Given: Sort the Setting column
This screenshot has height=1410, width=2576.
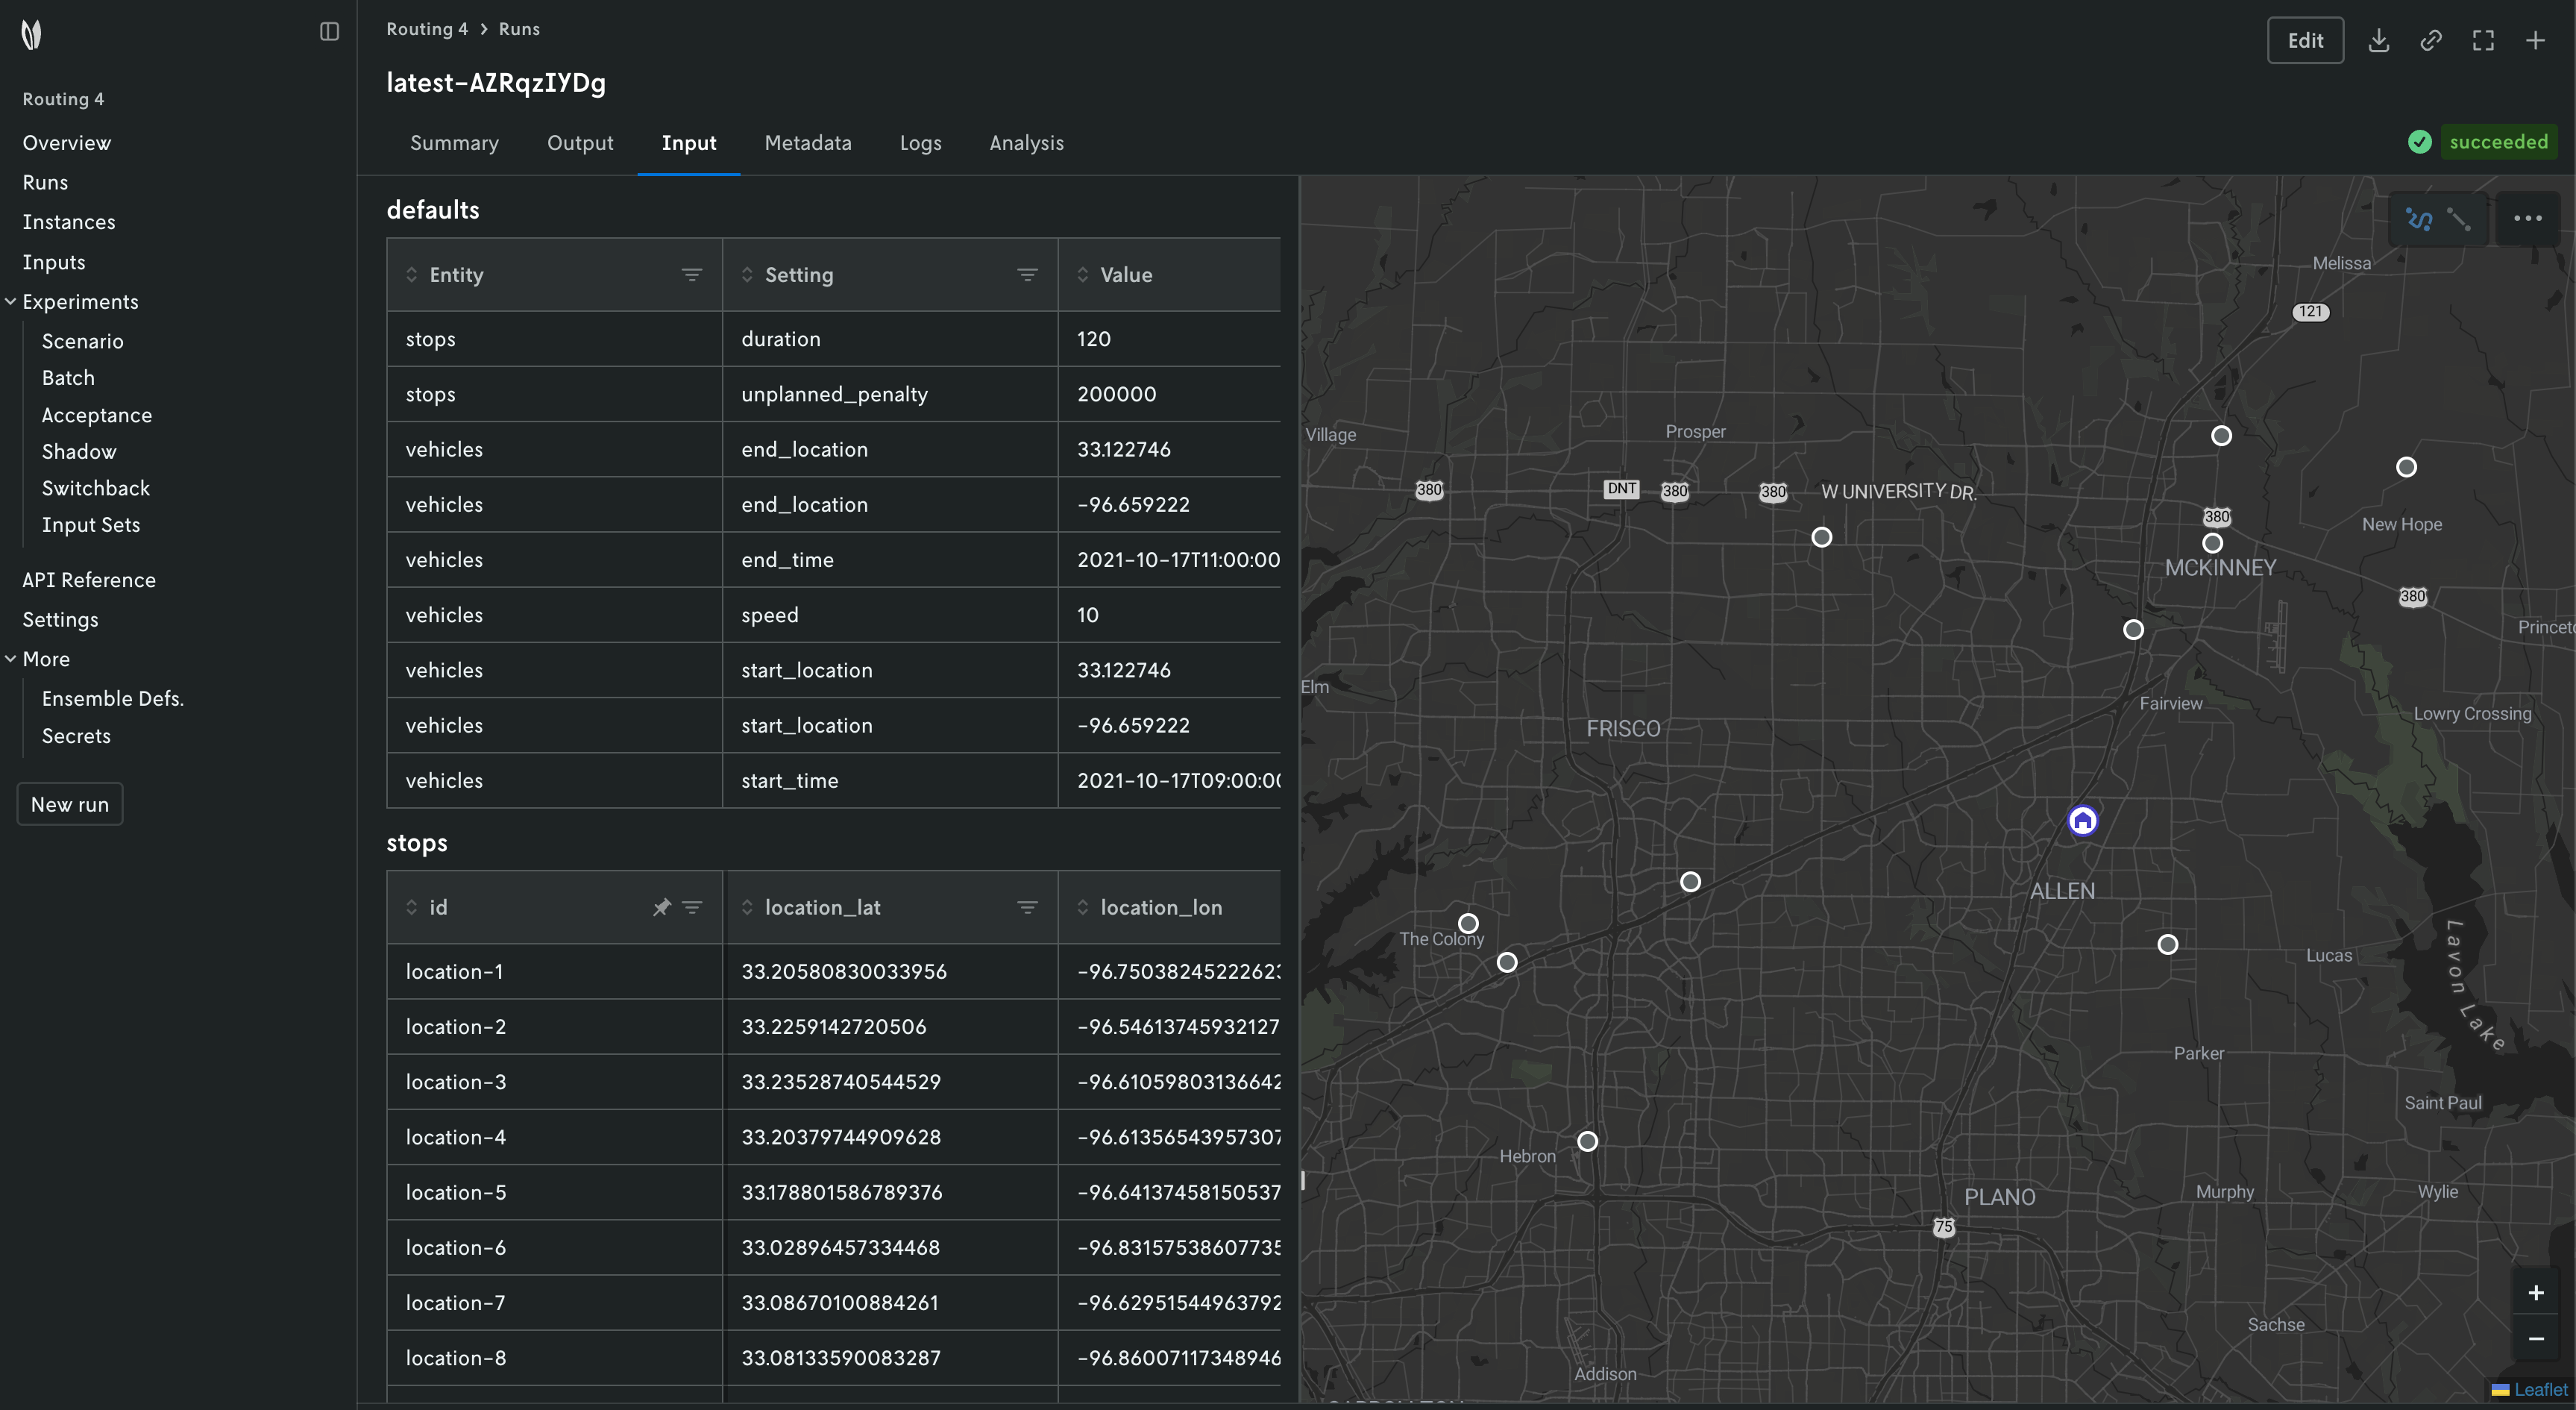Looking at the screenshot, I should (x=747, y=275).
